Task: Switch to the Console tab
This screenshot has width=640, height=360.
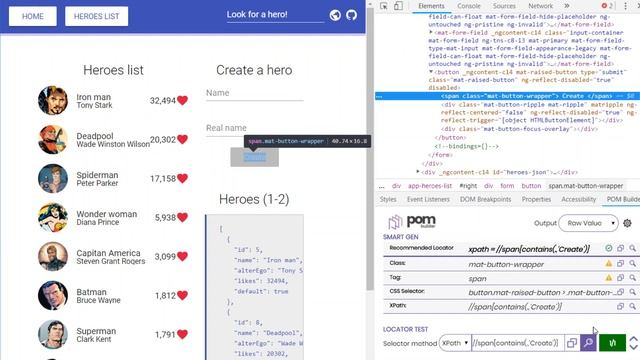Action: [x=469, y=6]
